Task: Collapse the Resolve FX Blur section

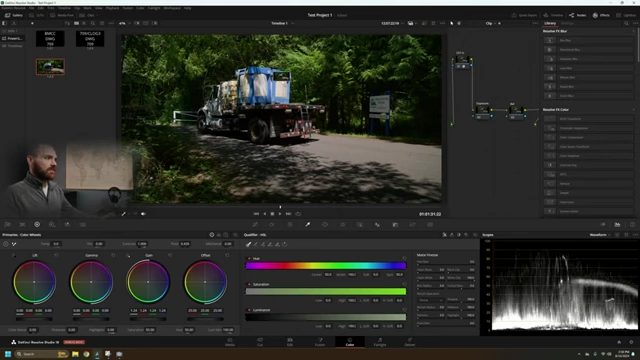Action: click(633, 31)
